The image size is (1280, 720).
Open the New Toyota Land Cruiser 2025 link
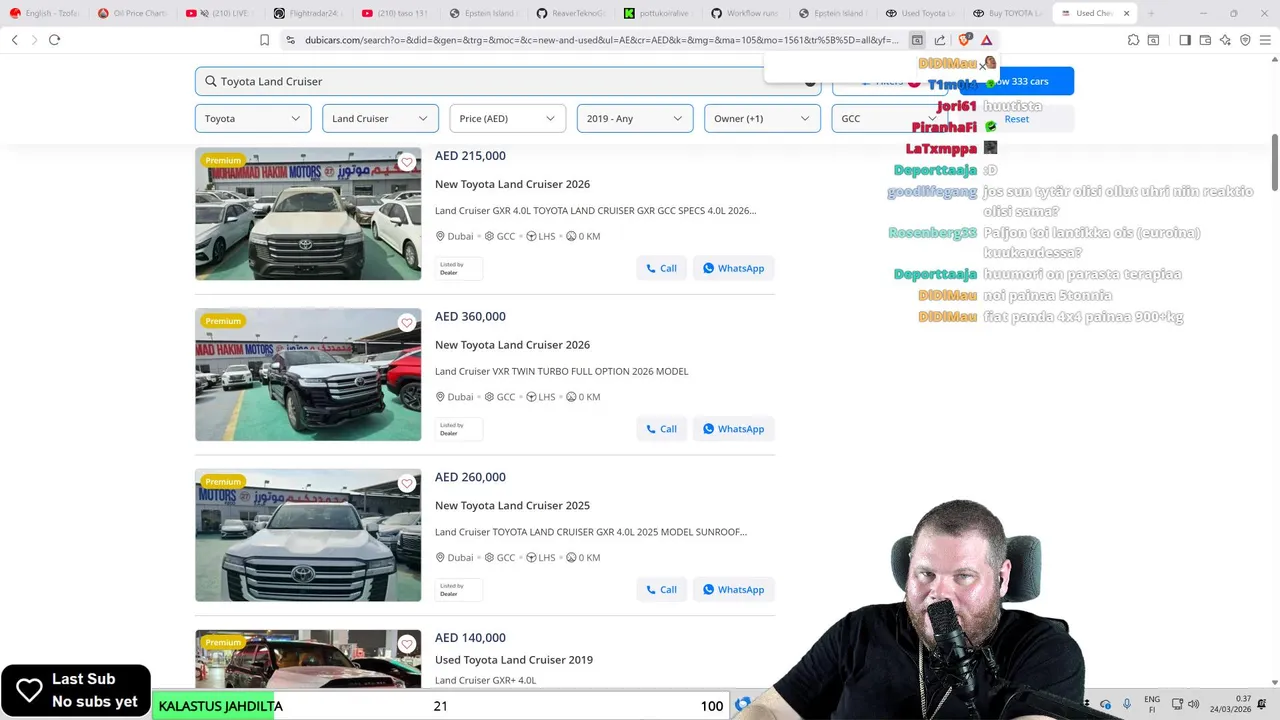pyautogui.click(x=512, y=505)
